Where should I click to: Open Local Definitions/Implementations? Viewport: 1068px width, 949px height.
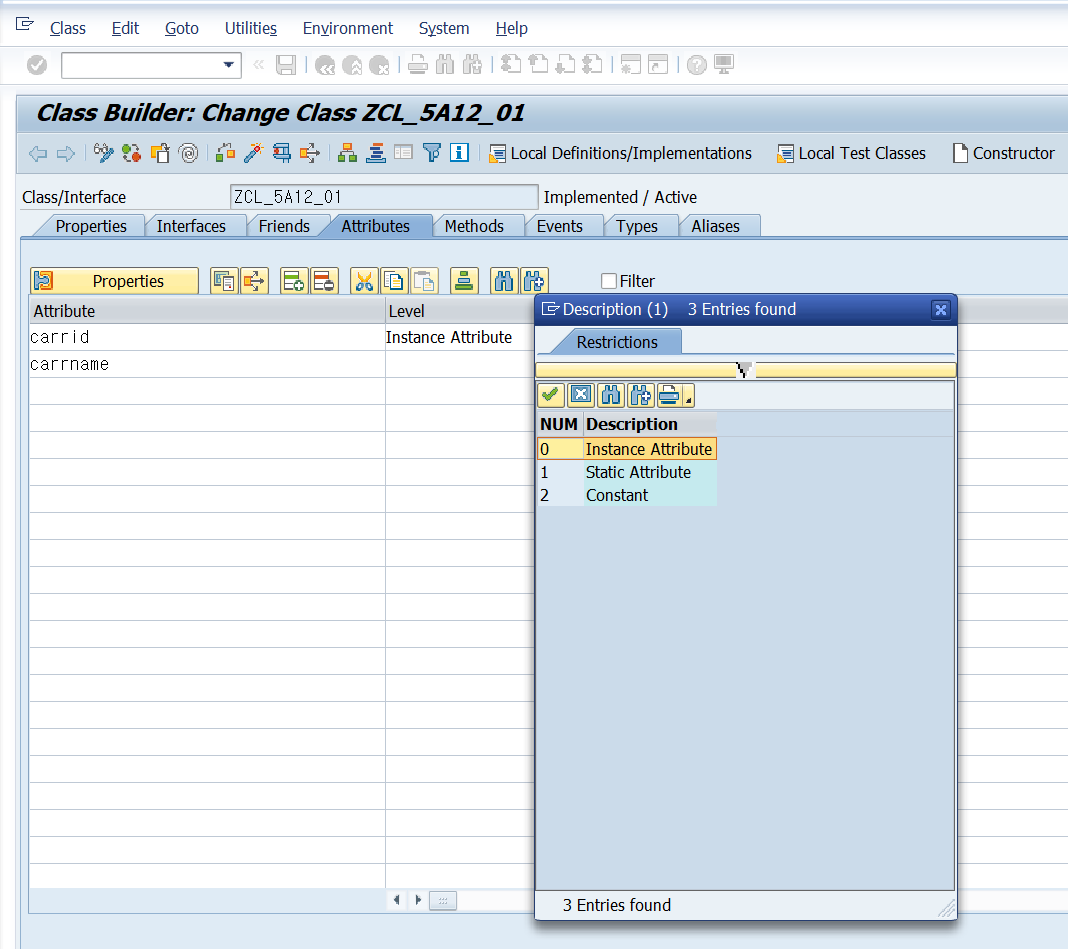(x=621, y=153)
